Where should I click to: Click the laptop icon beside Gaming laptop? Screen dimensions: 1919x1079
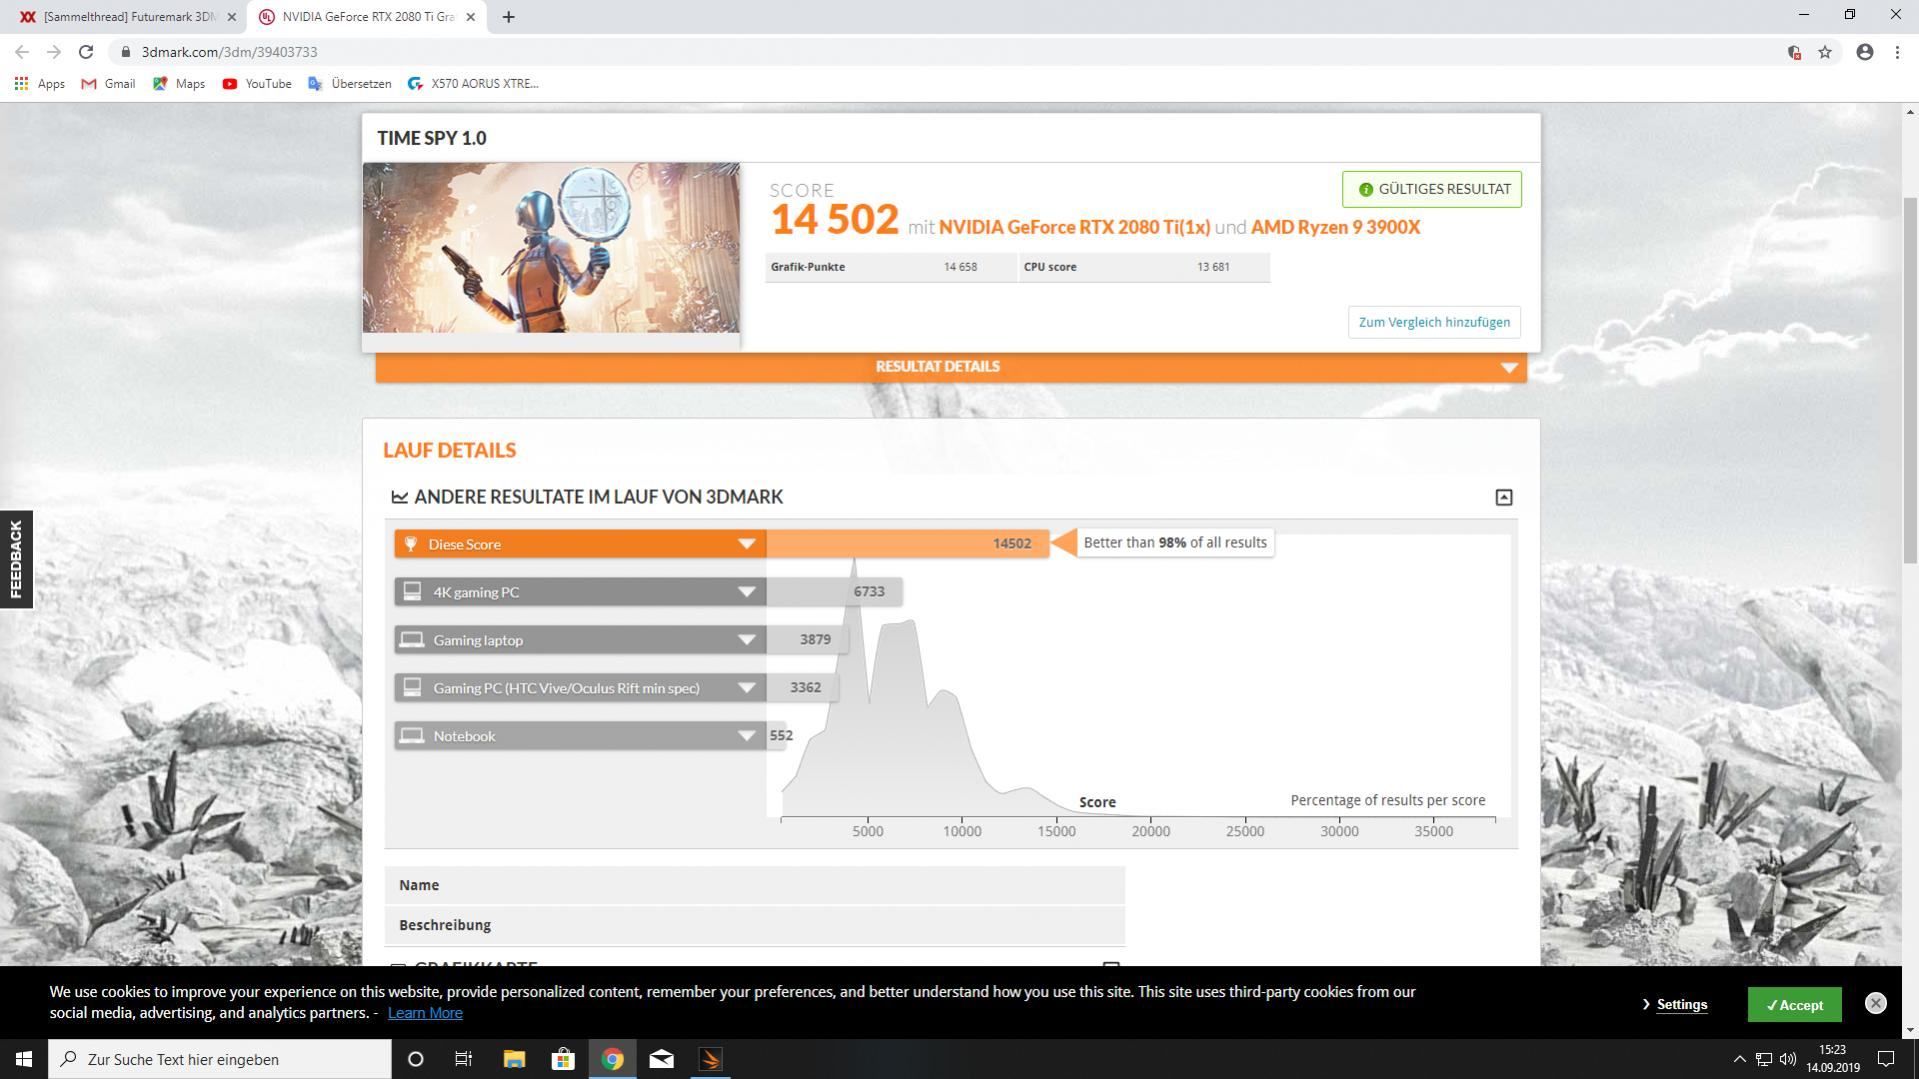(x=412, y=640)
